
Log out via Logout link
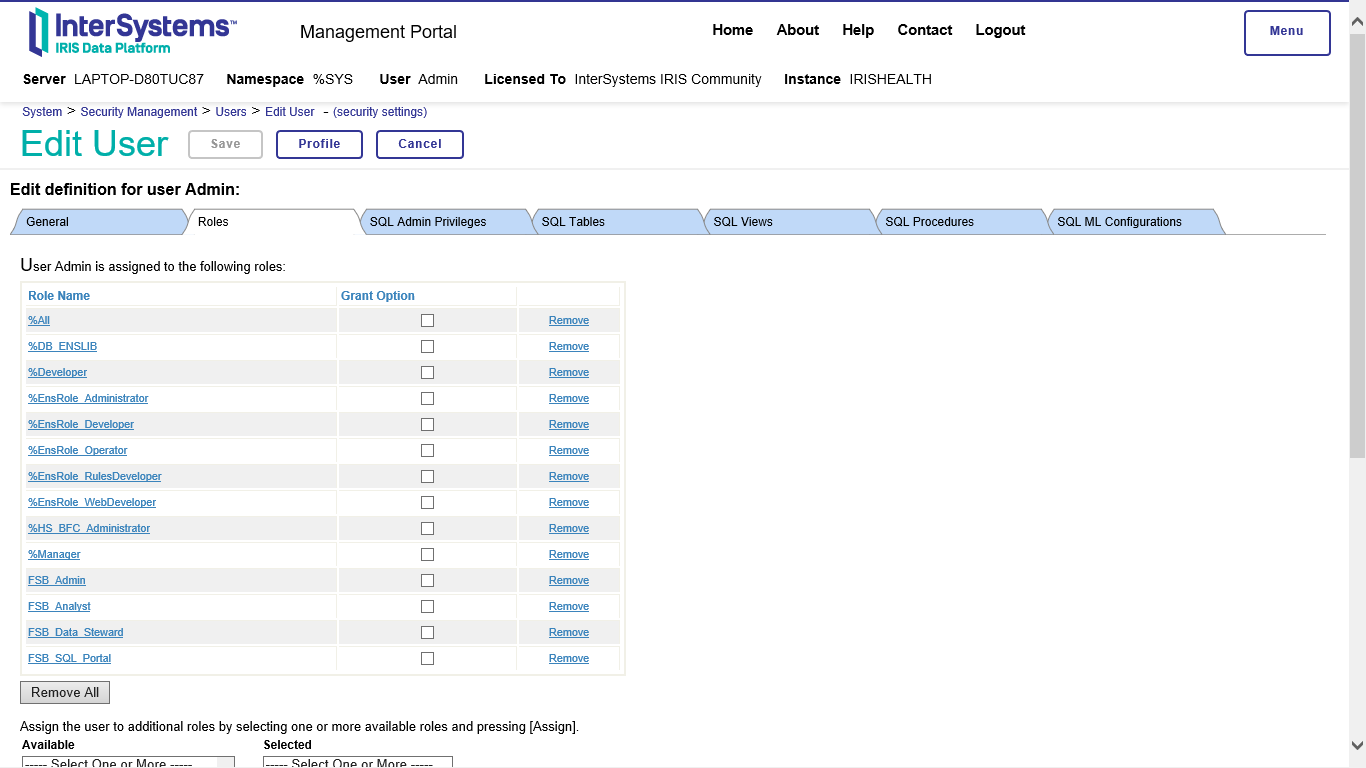point(1000,30)
